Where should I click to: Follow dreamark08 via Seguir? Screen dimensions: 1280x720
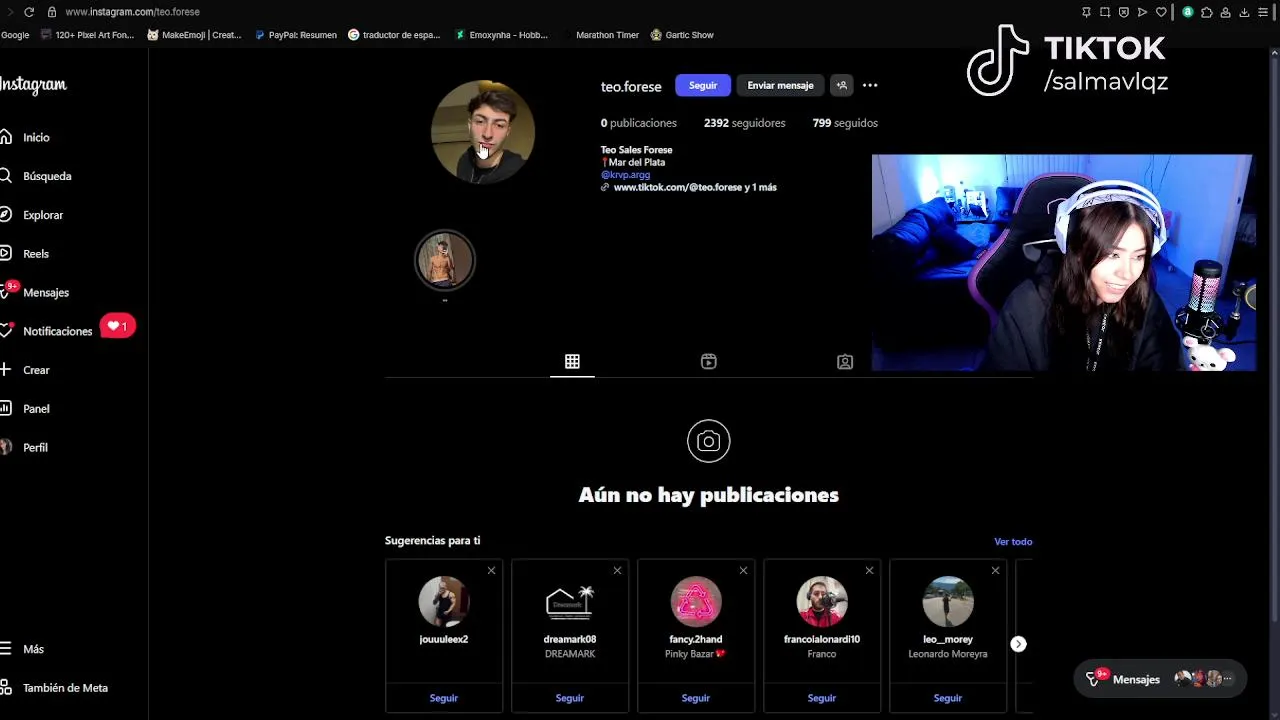(570, 698)
